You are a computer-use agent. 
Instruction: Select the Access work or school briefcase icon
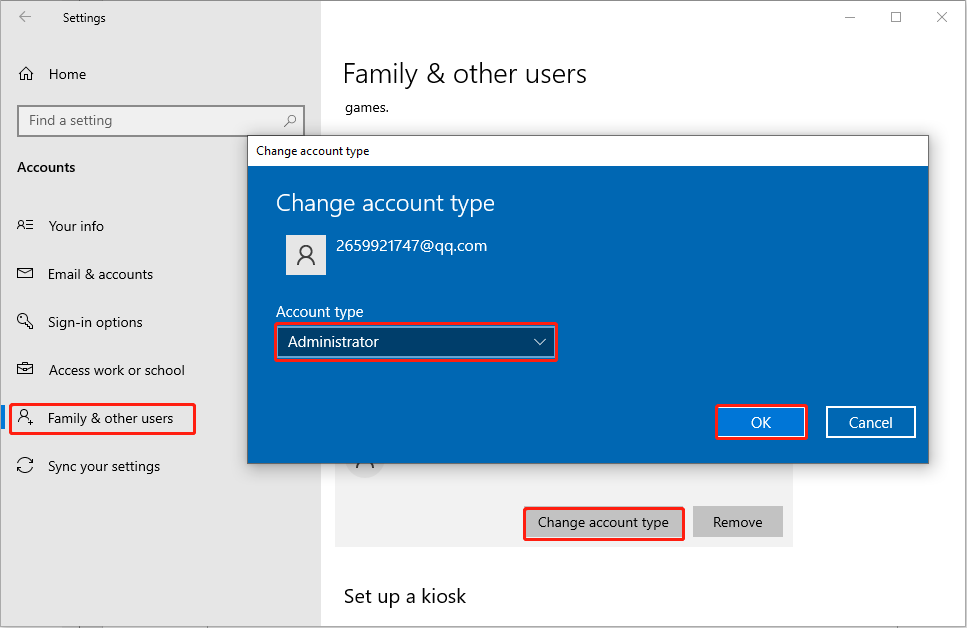[25, 370]
